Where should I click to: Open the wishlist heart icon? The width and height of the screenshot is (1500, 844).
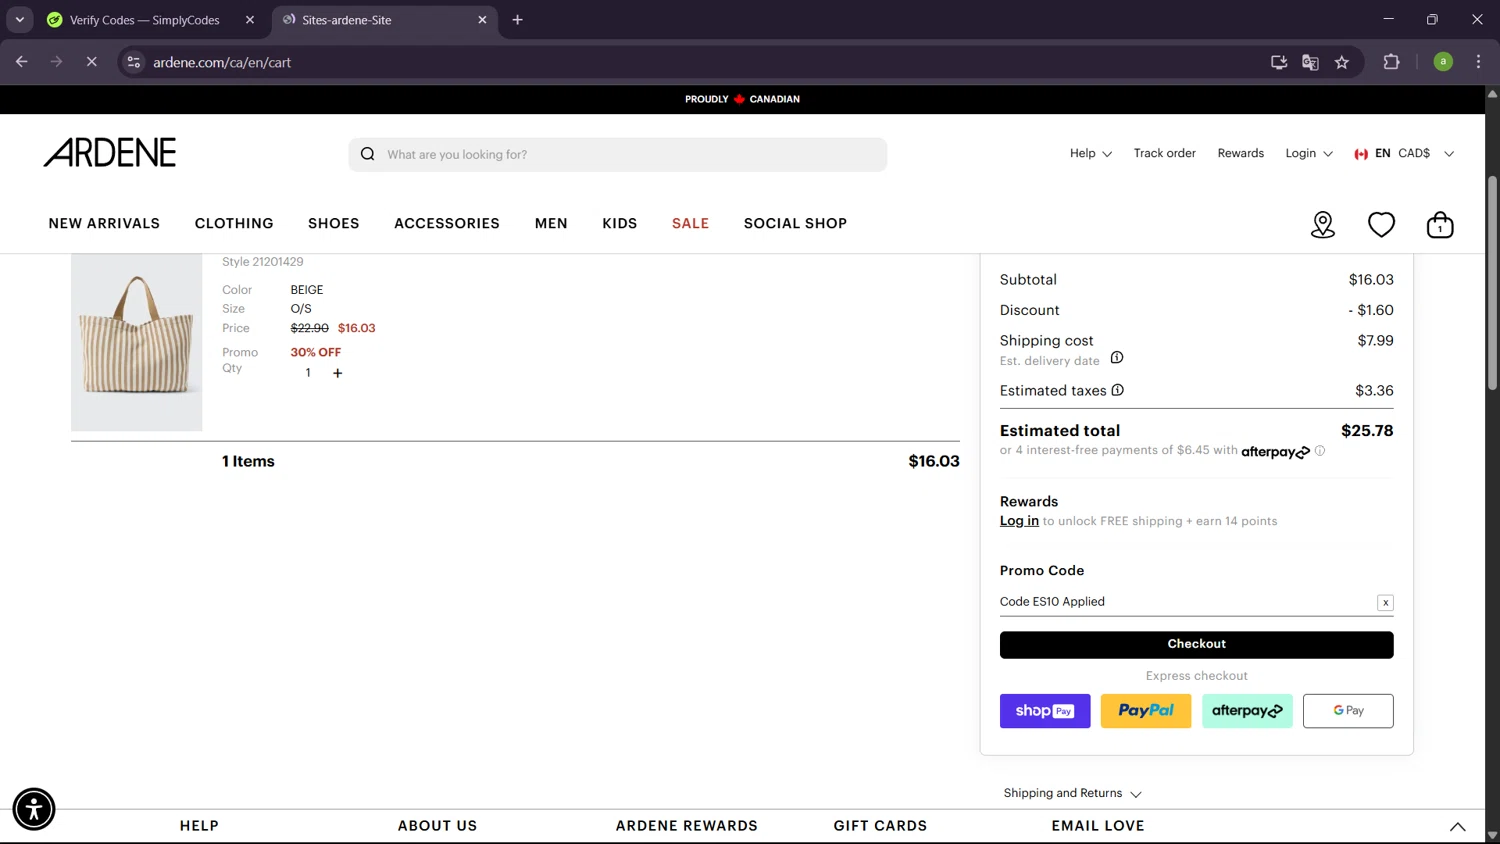(x=1381, y=225)
